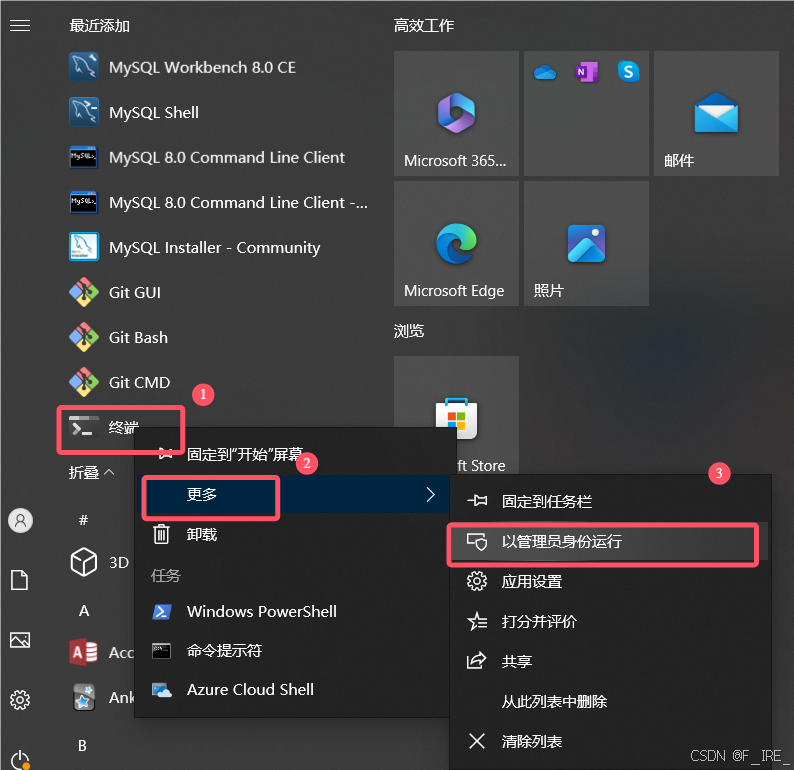Open MySQL 8.0 Command Line Client icon
This screenshot has width=794, height=770.
84,157
